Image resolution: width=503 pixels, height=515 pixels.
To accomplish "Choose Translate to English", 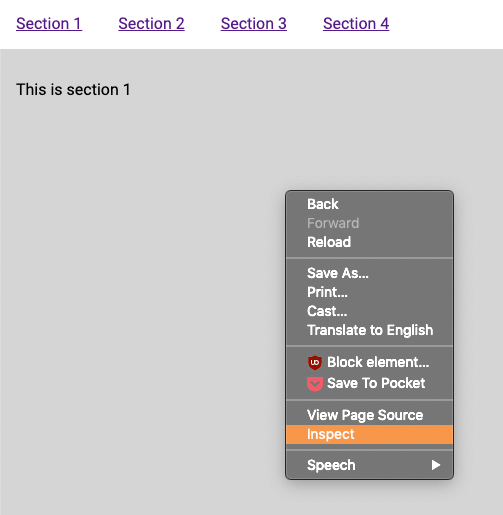I will tap(369, 330).
